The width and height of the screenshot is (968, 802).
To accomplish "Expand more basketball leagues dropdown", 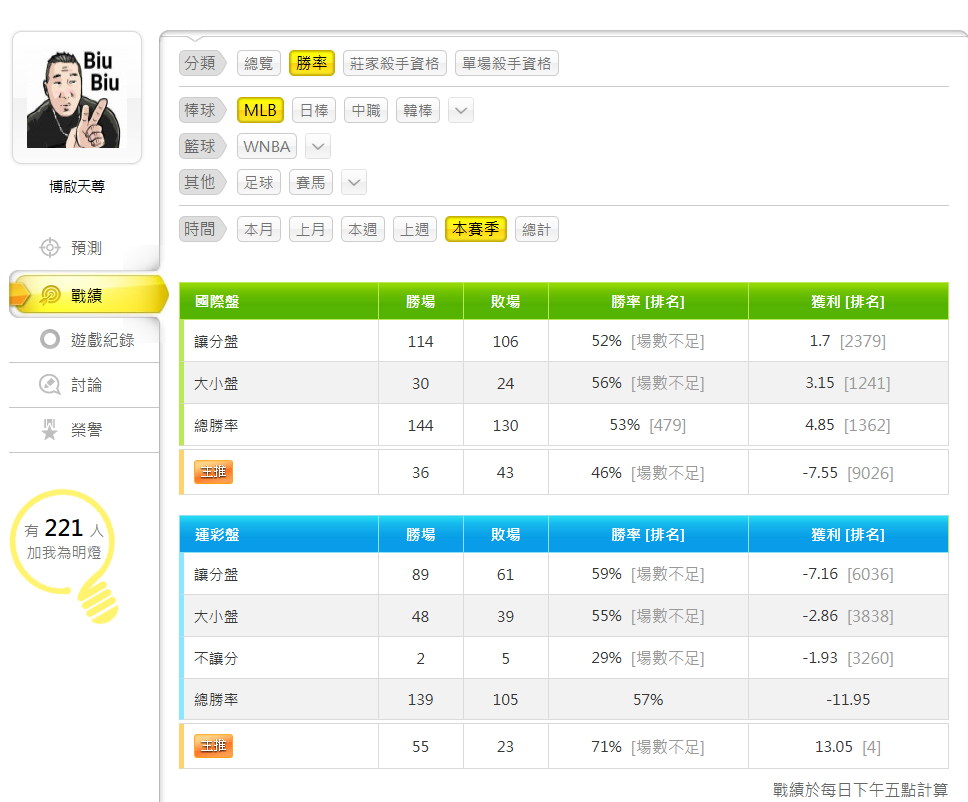I will point(318,146).
